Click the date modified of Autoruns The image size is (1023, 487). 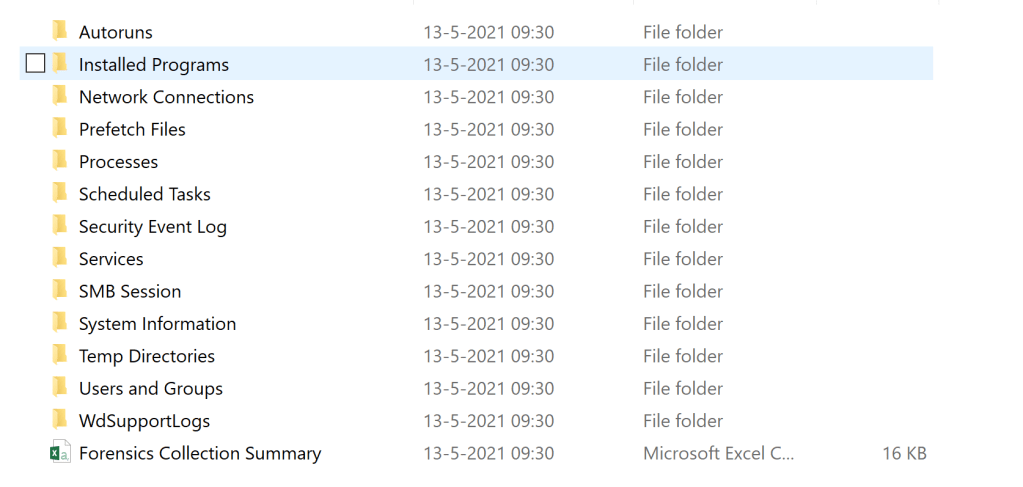pos(488,32)
